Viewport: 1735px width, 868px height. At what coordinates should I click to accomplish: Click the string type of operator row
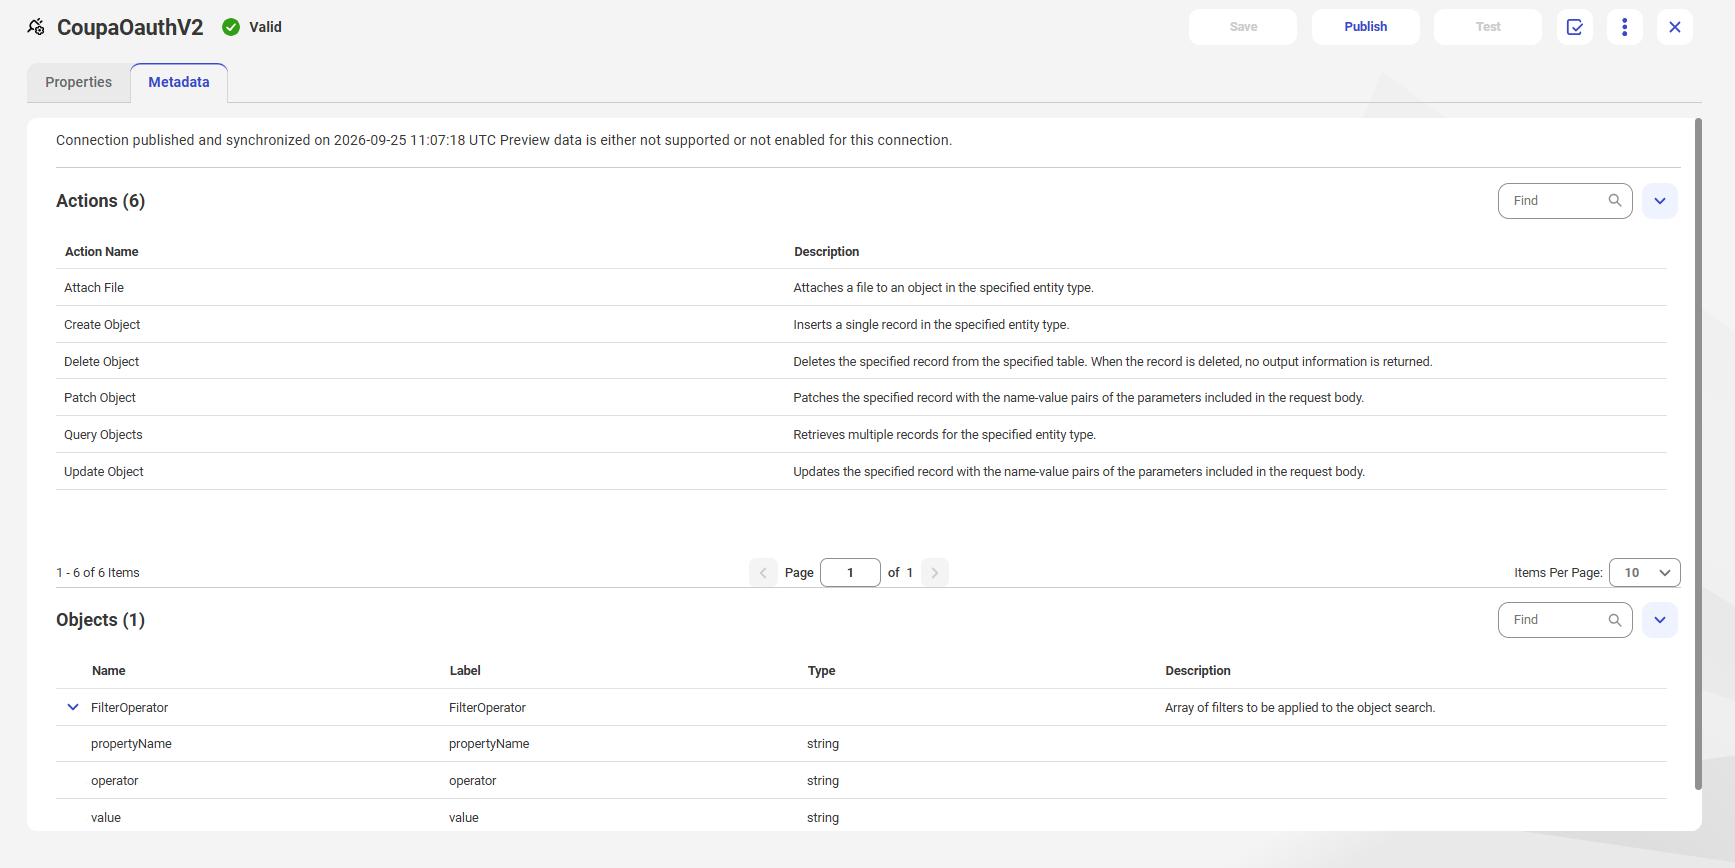point(823,781)
